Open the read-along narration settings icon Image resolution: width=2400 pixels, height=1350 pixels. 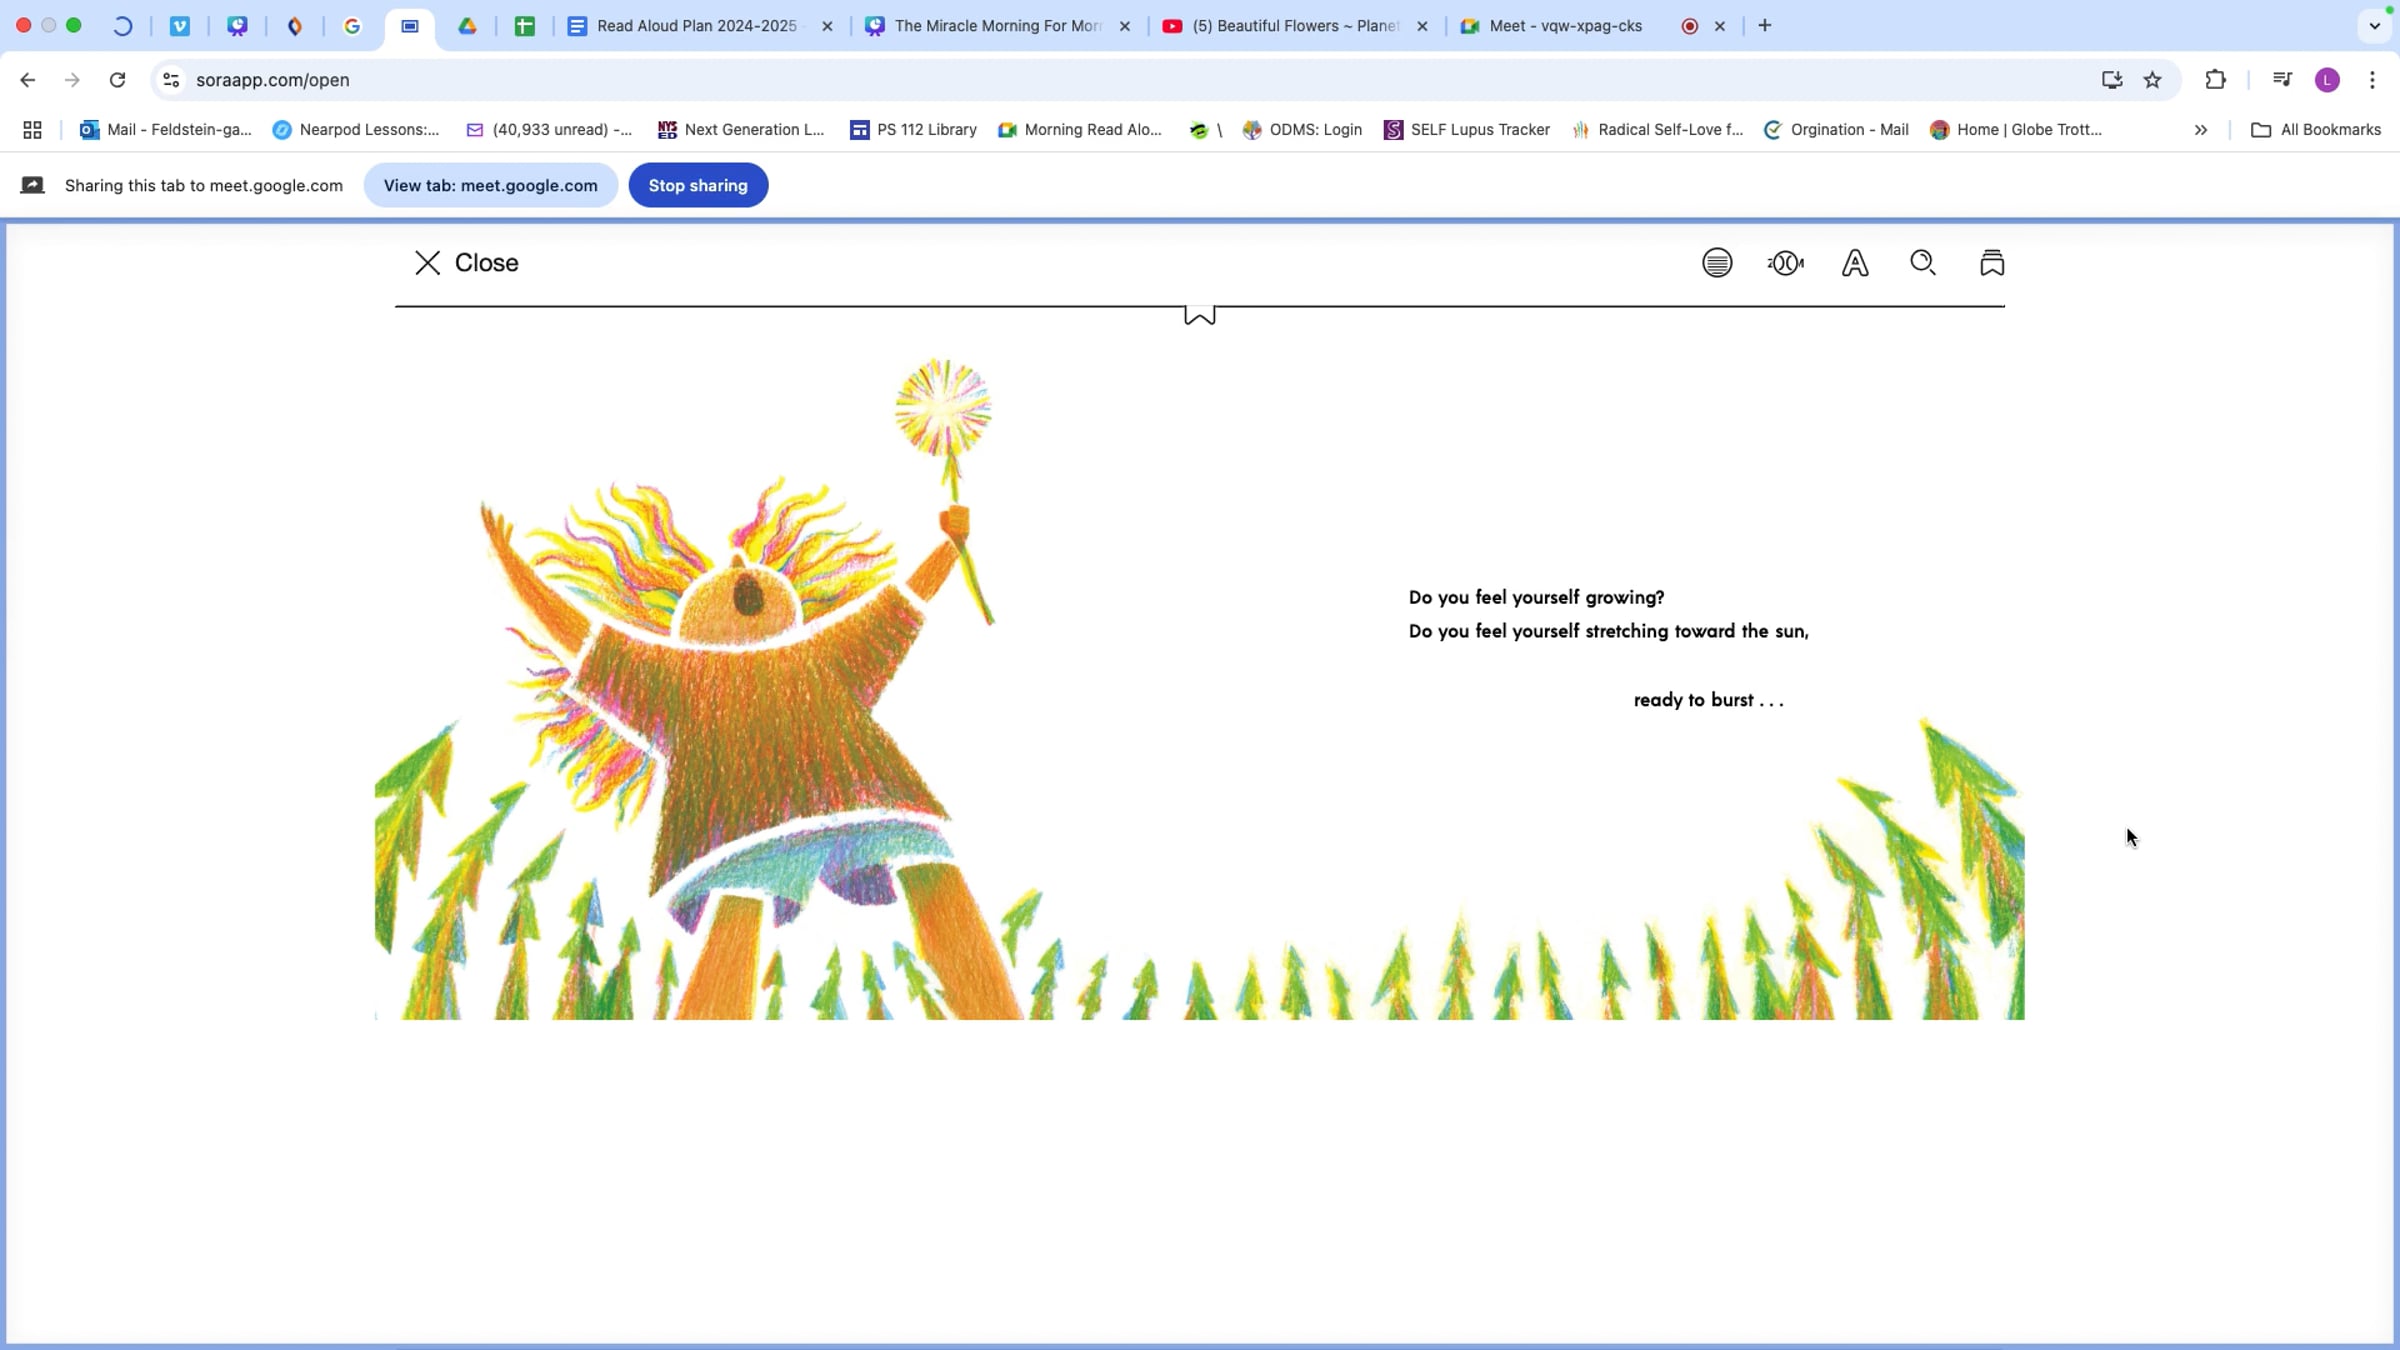point(1786,263)
